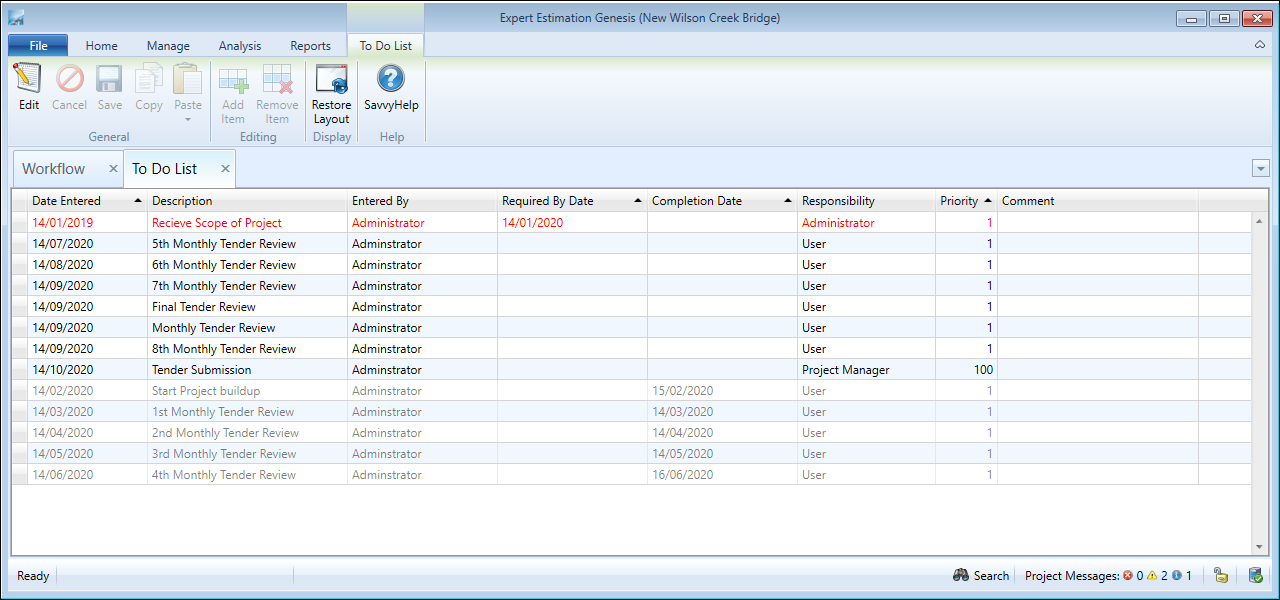Screen dimensions: 1280x600
Task: Open SavvyHelp from the ribbon
Action: tap(391, 80)
